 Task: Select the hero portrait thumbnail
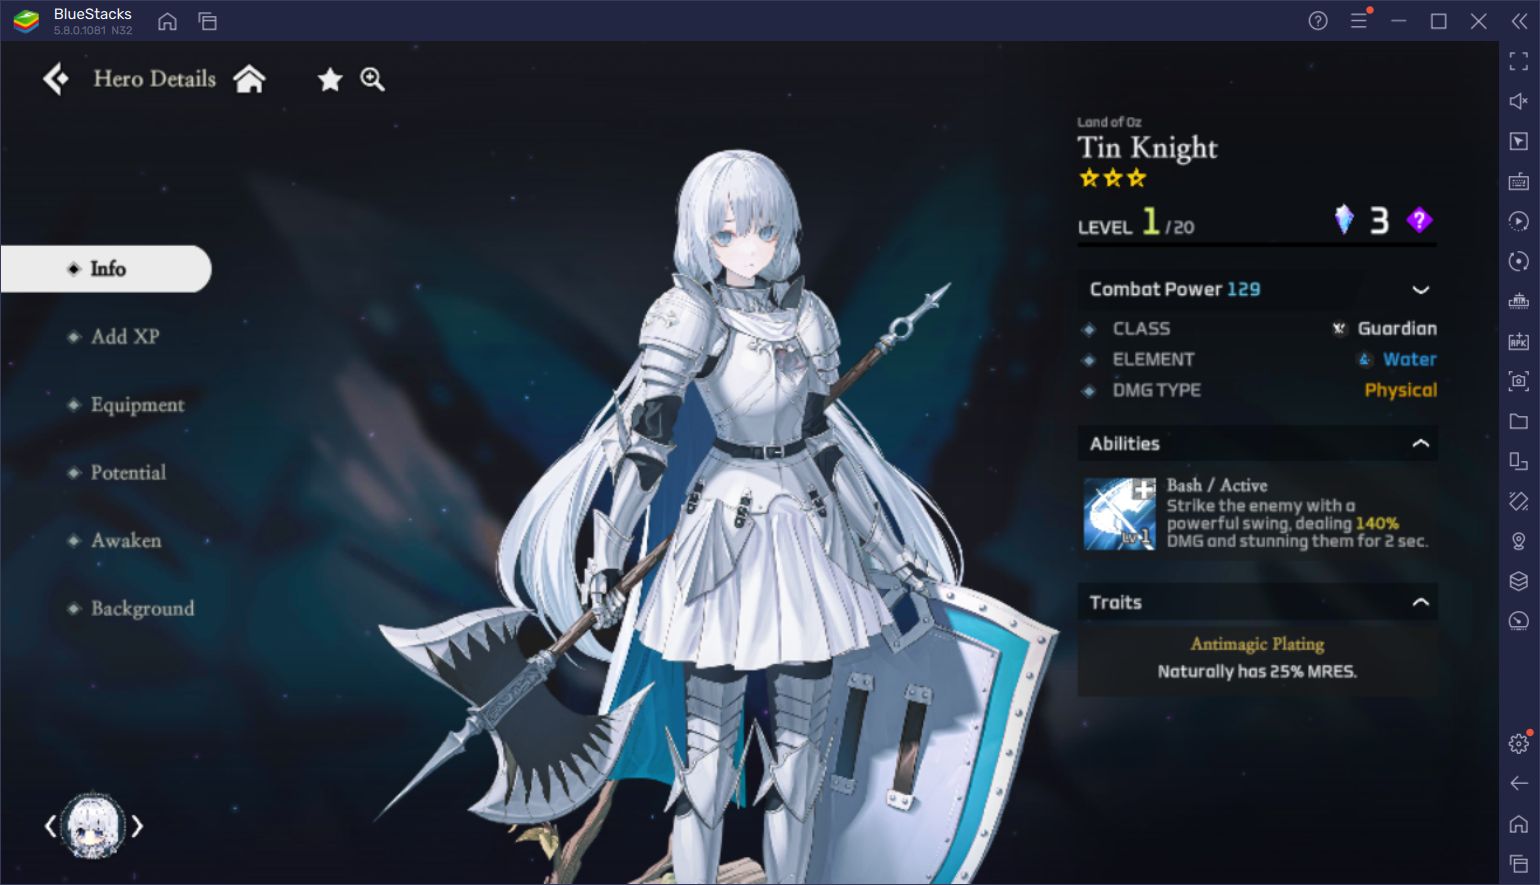point(93,826)
